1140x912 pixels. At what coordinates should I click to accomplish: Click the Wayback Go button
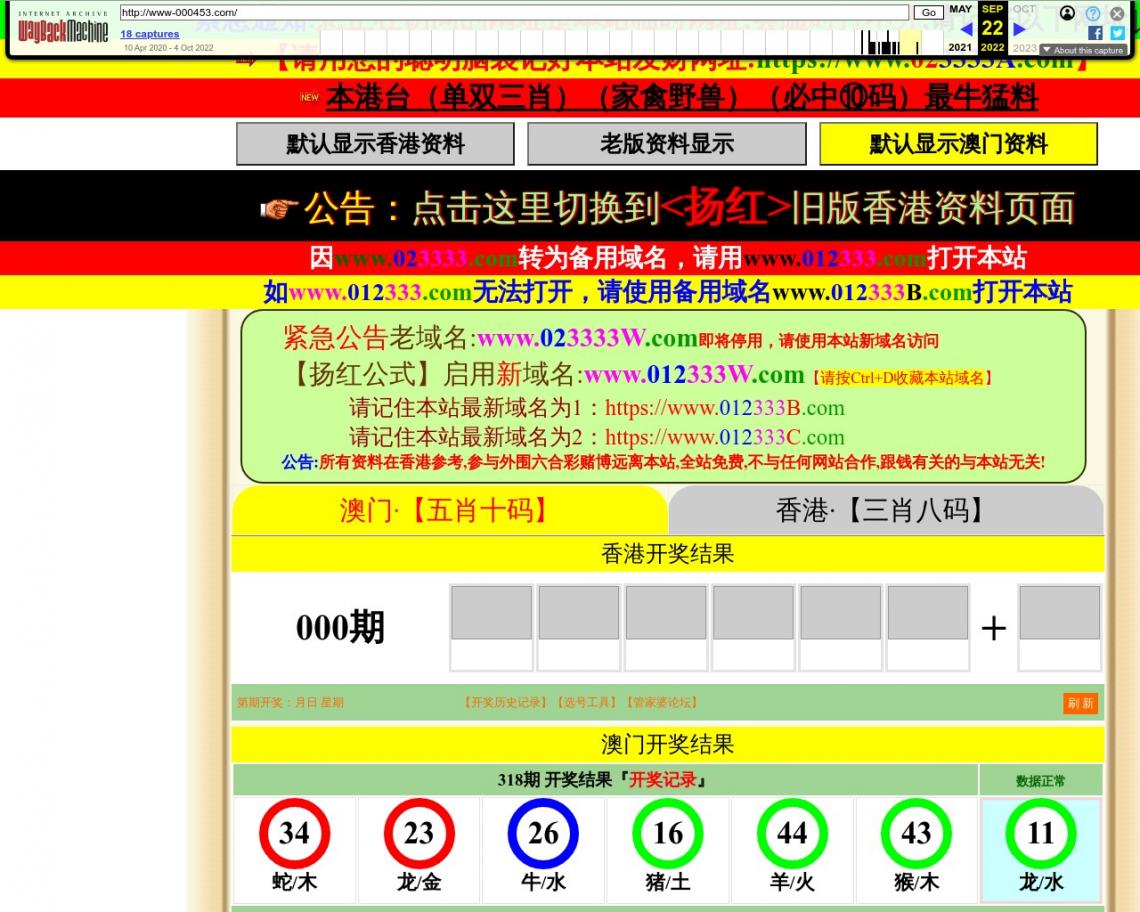pyautogui.click(x=928, y=12)
